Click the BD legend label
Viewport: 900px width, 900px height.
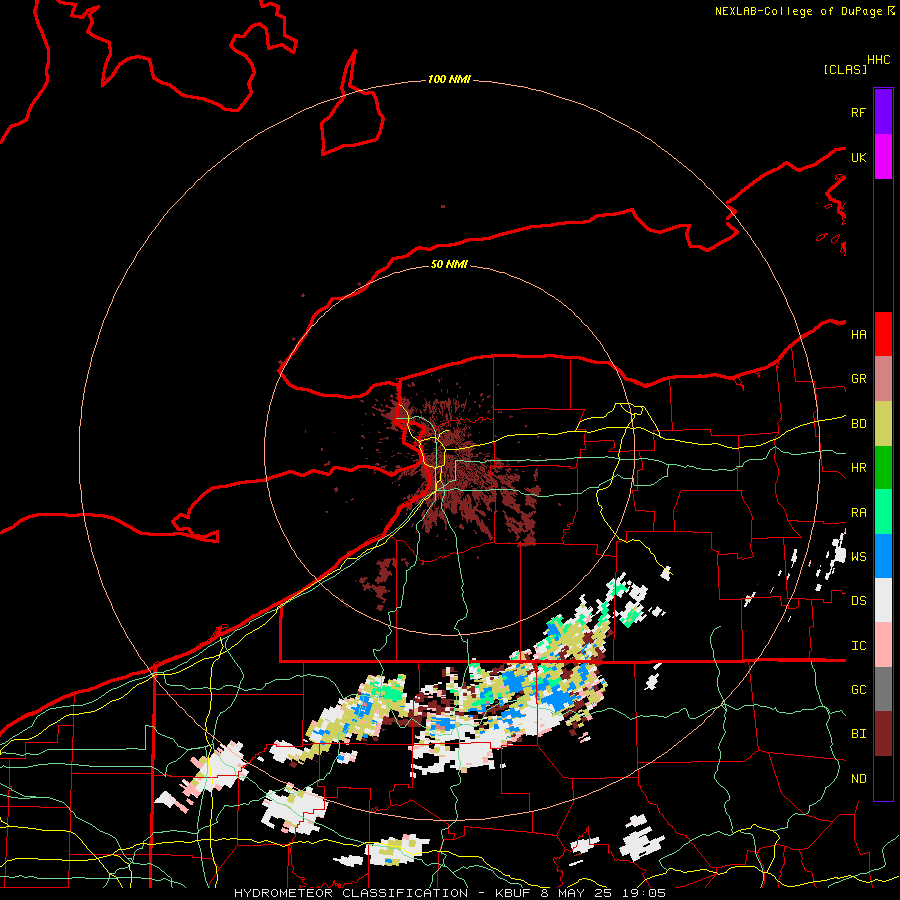pyautogui.click(x=858, y=424)
